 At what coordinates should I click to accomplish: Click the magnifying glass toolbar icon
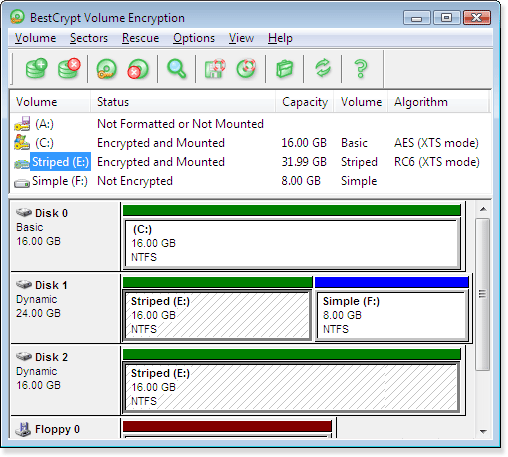tap(176, 69)
